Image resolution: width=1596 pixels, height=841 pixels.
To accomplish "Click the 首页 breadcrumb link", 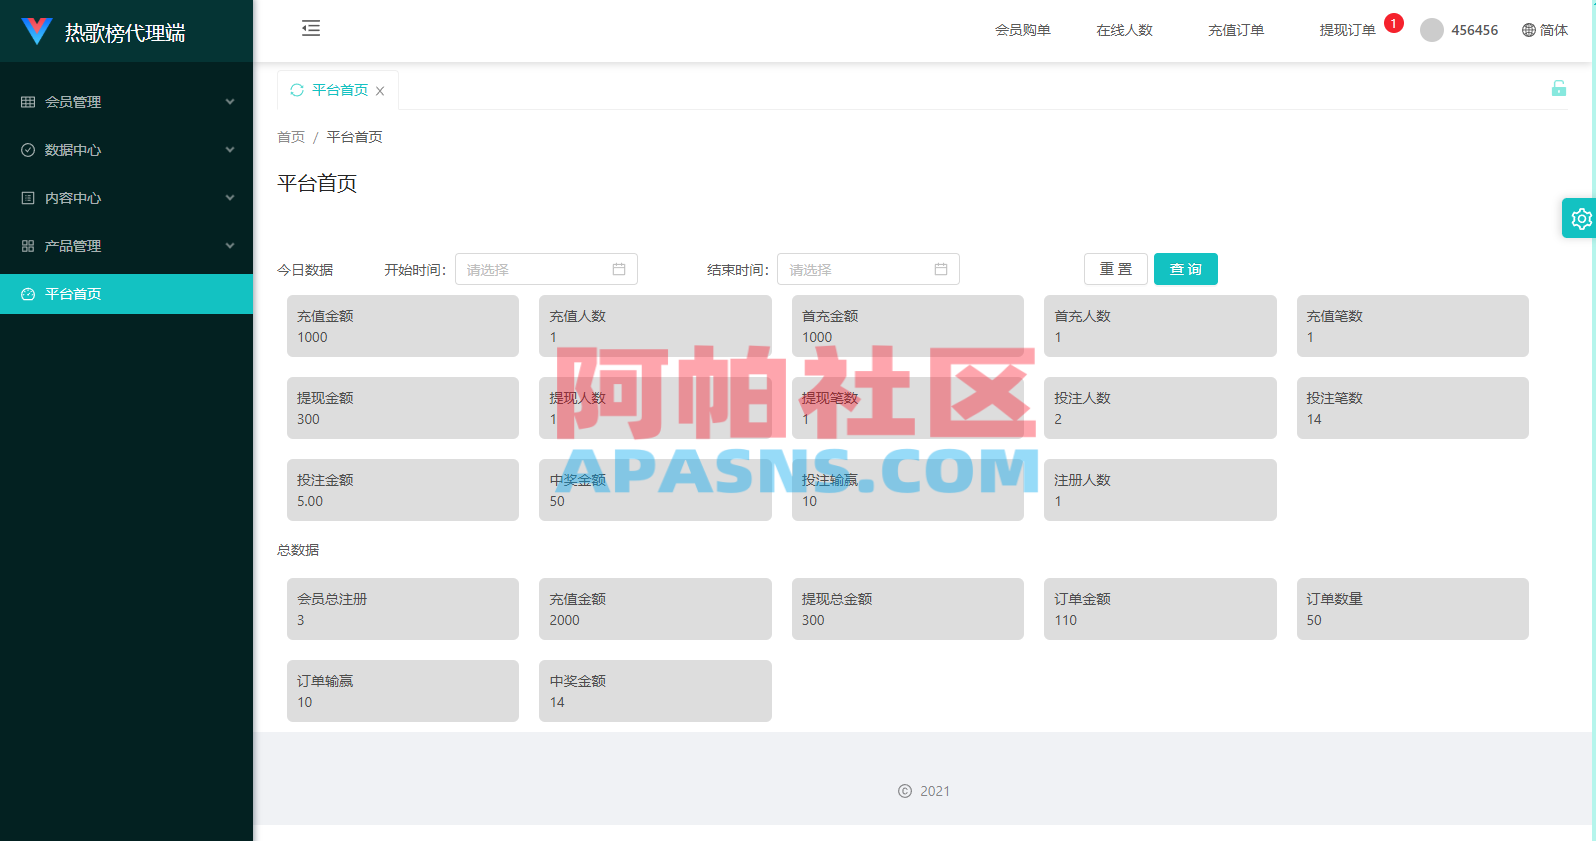I will pyautogui.click(x=291, y=137).
